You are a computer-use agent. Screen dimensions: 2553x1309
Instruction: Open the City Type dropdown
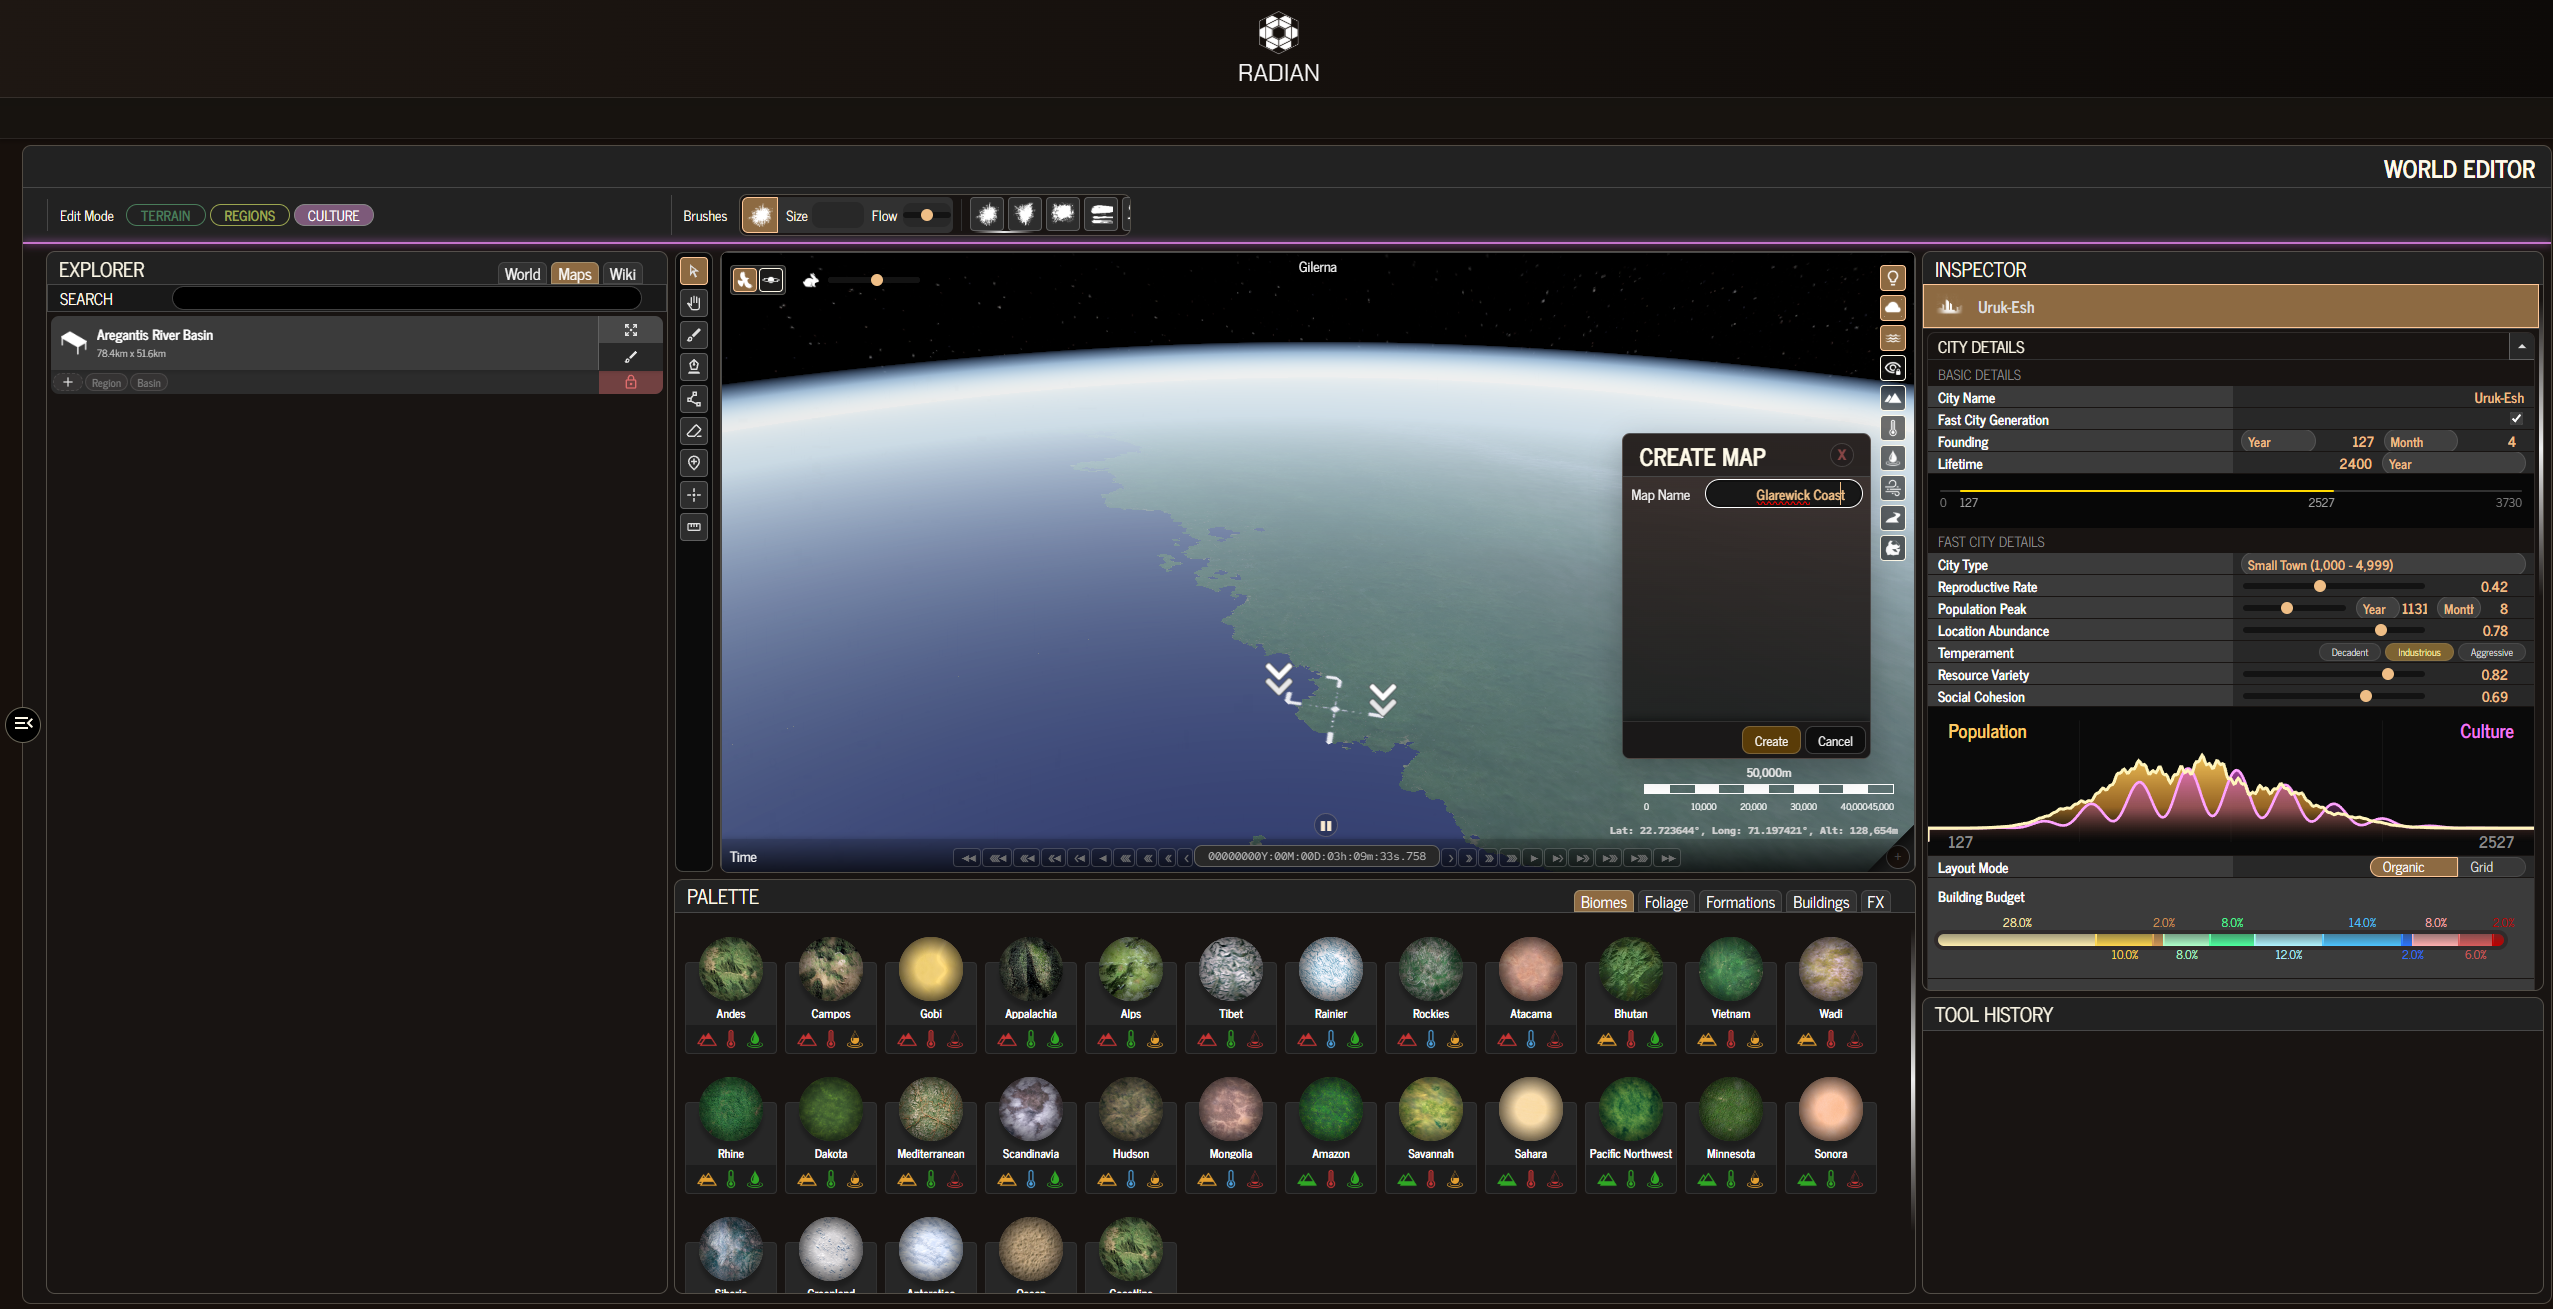(x=2382, y=565)
